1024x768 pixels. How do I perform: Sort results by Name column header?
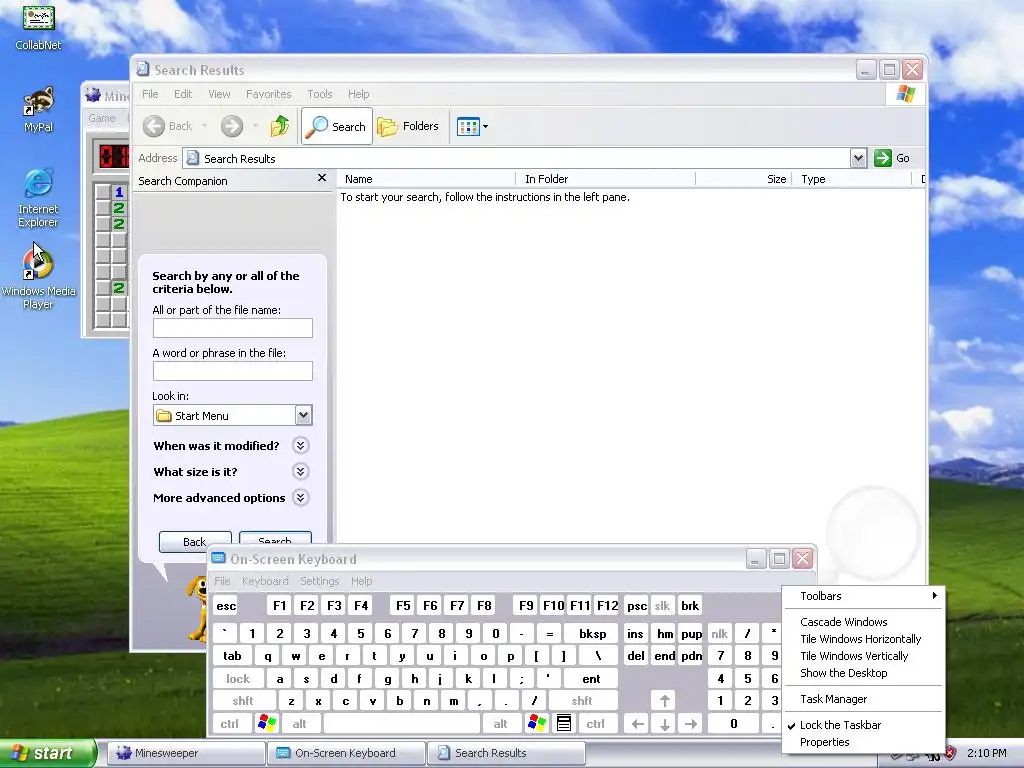[426, 179]
